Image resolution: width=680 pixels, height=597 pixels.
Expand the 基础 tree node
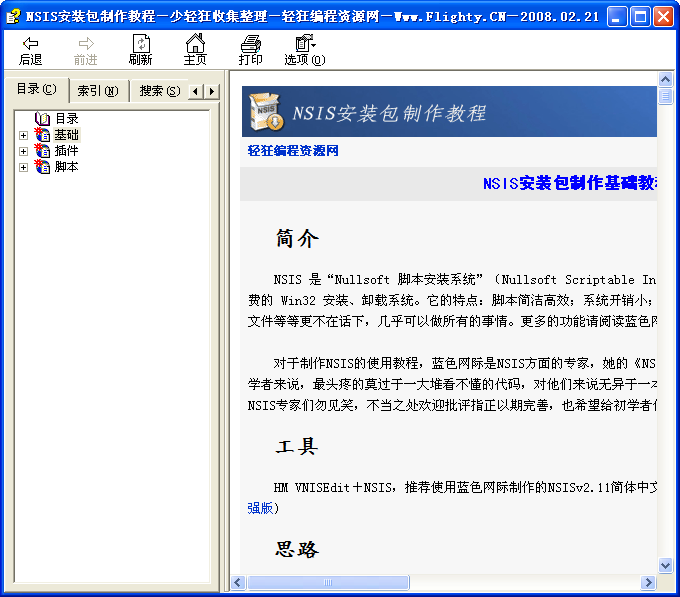pos(23,135)
